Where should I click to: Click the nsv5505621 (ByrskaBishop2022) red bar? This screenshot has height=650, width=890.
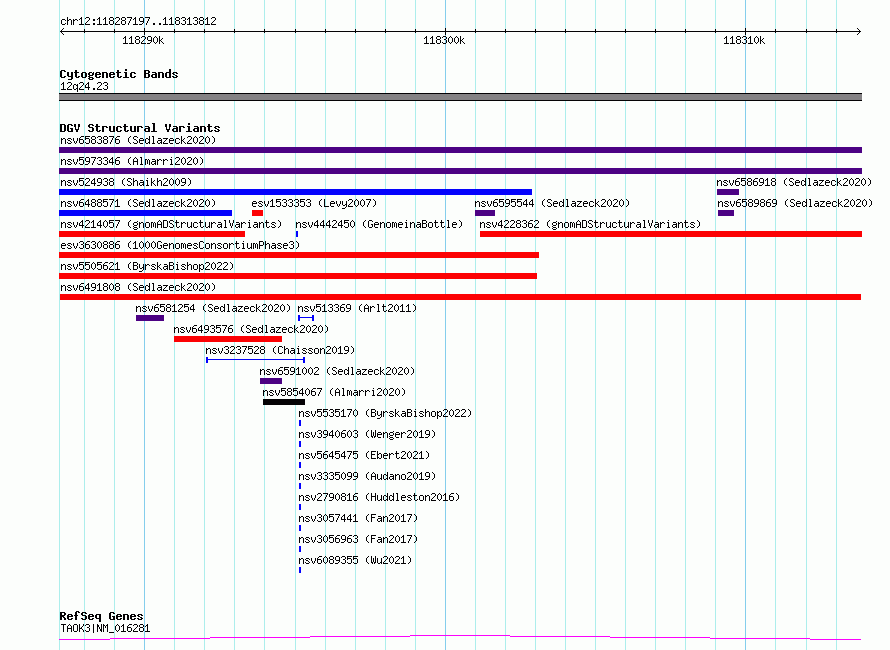pos(298,276)
